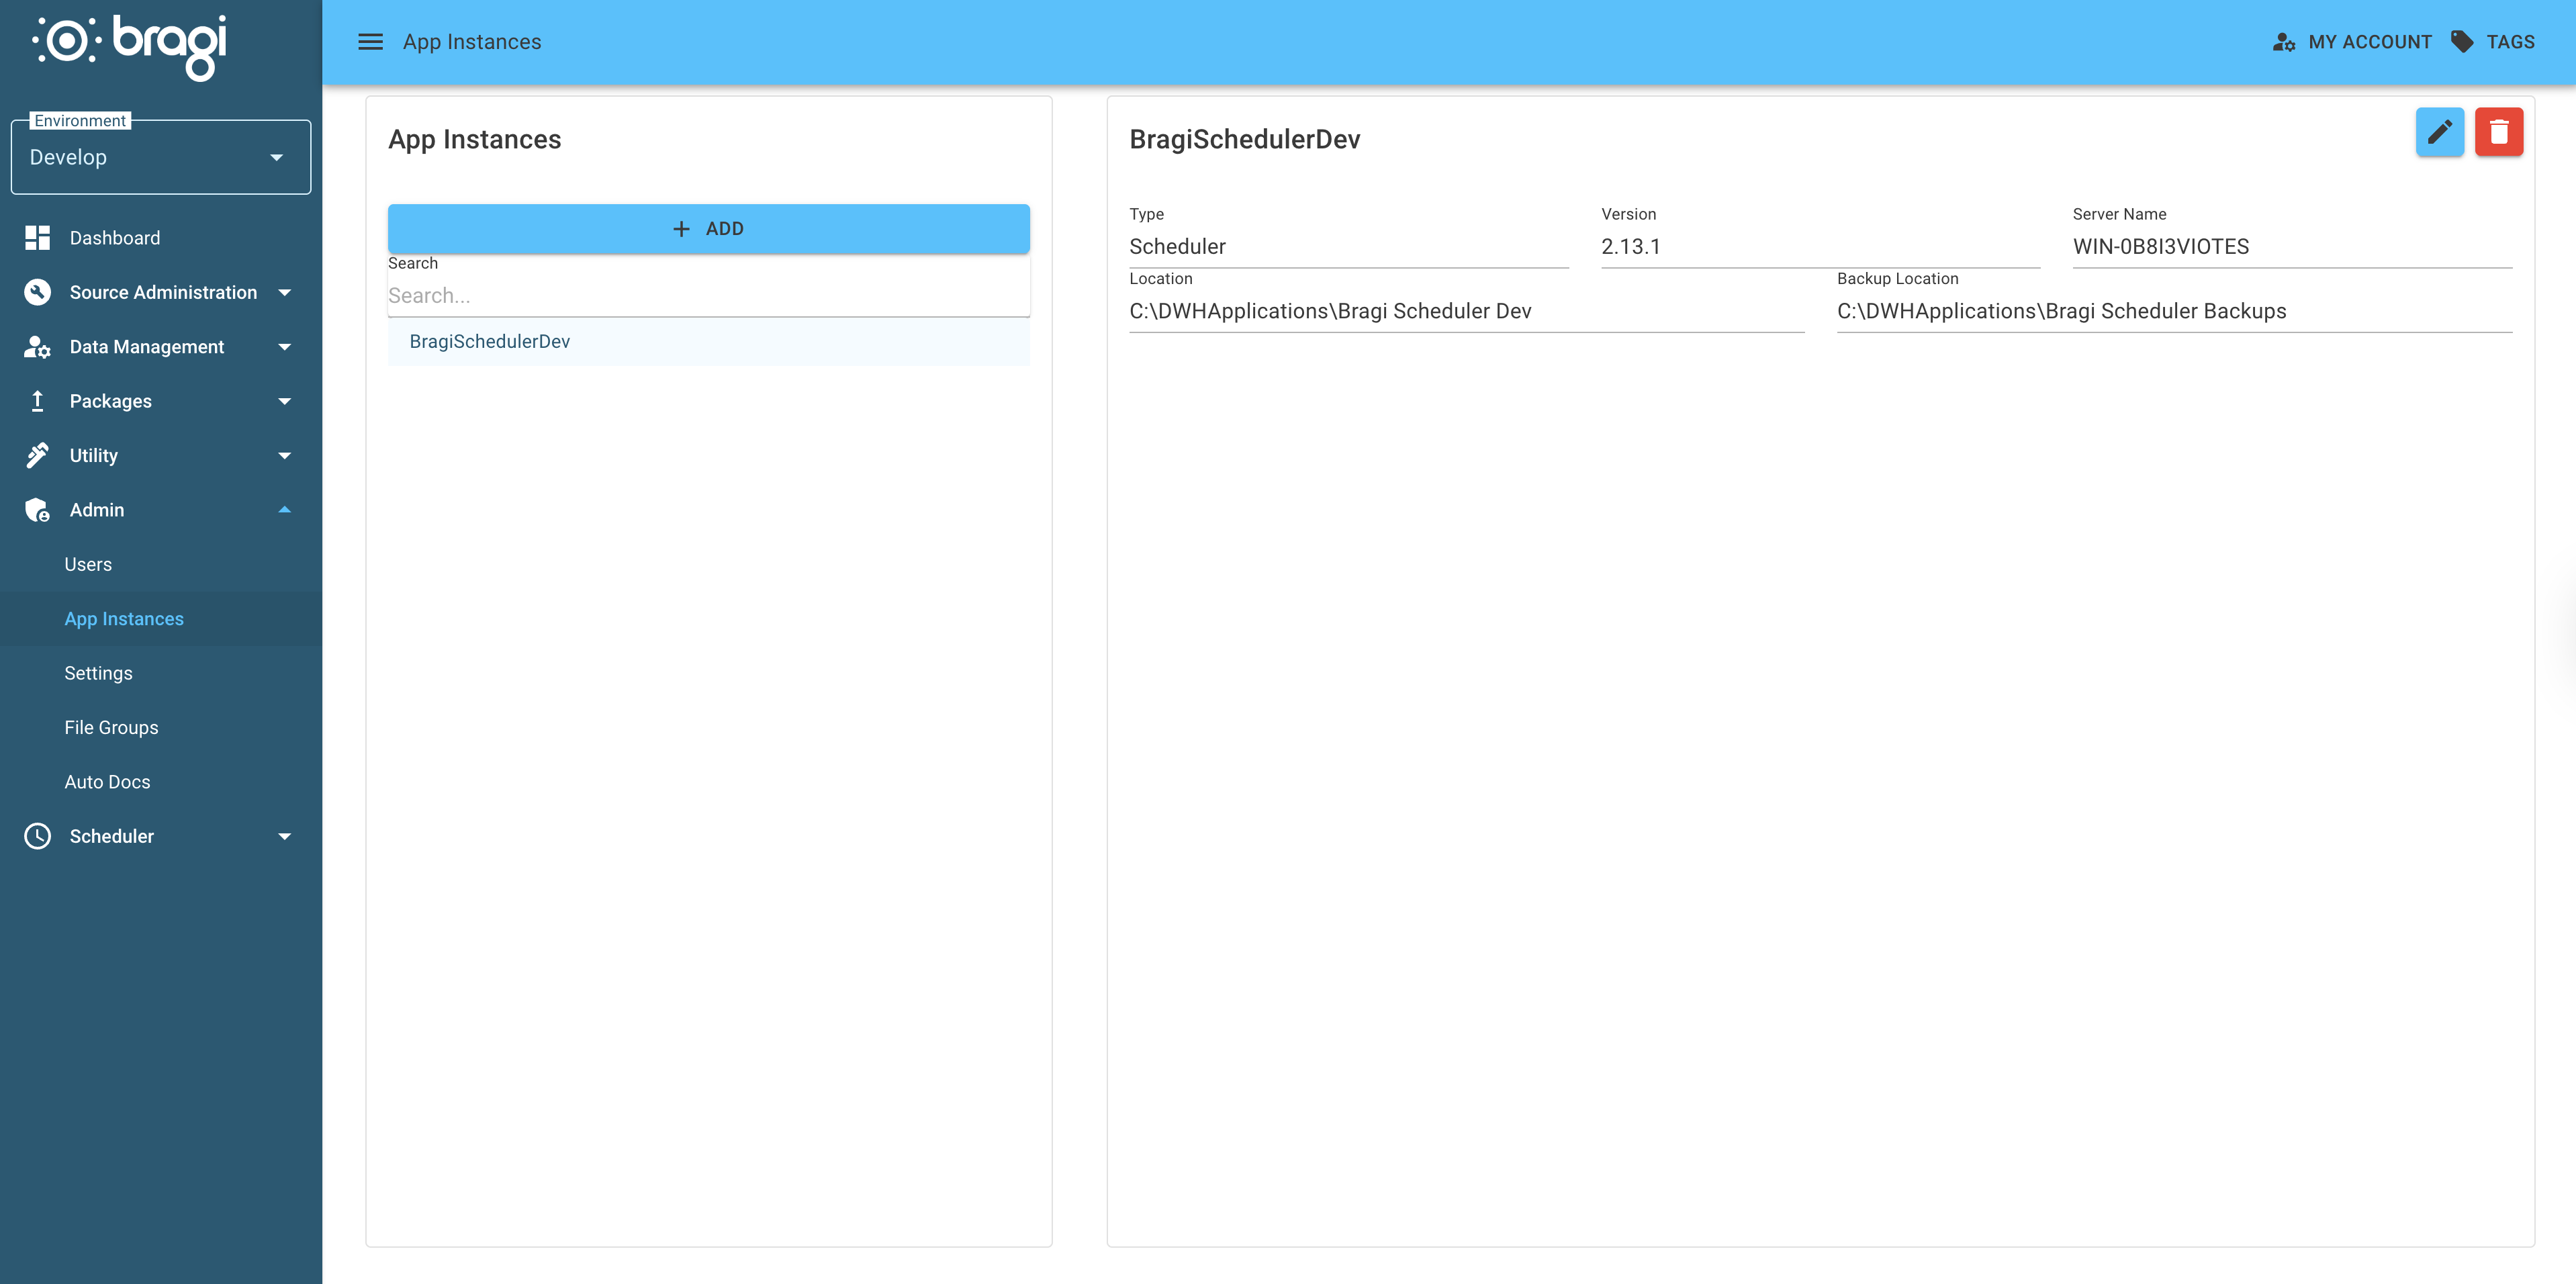Click the Data Management label
This screenshot has height=1284, width=2576.
click(147, 347)
